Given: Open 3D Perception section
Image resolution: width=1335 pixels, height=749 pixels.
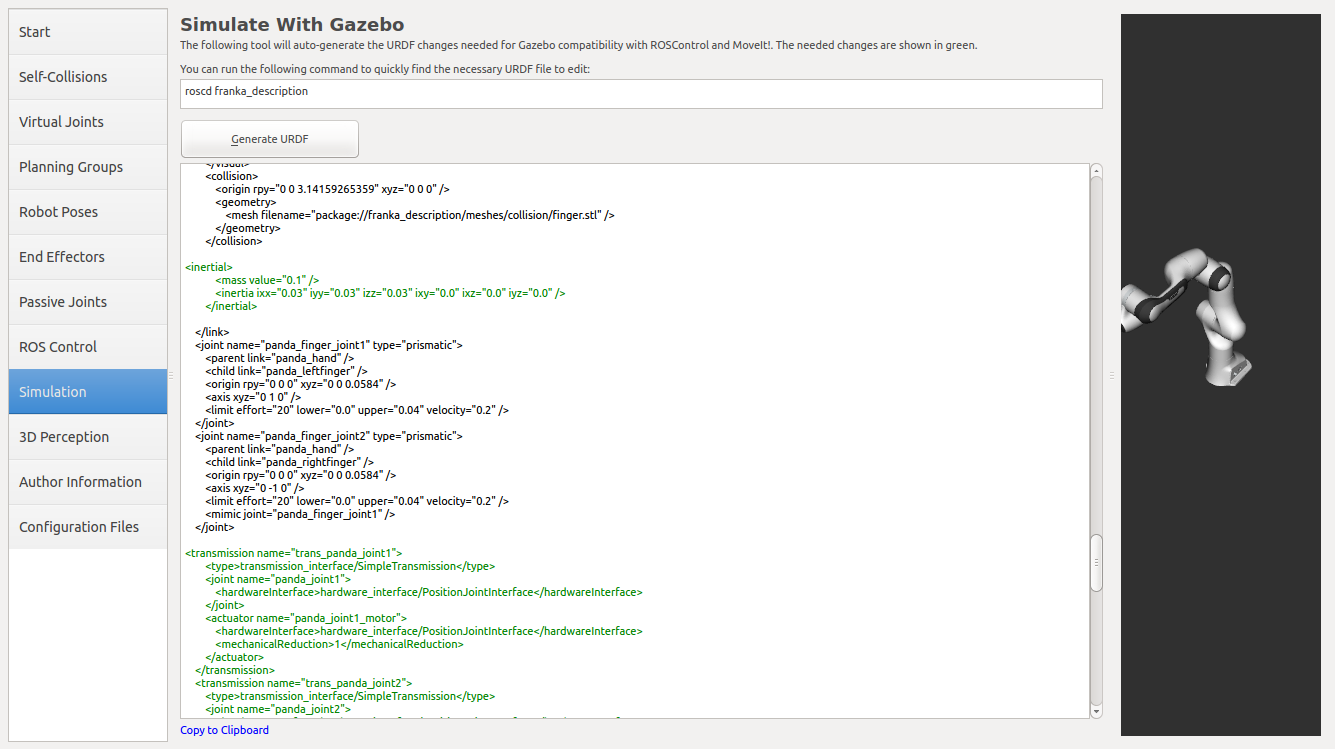Looking at the screenshot, I should coord(88,437).
